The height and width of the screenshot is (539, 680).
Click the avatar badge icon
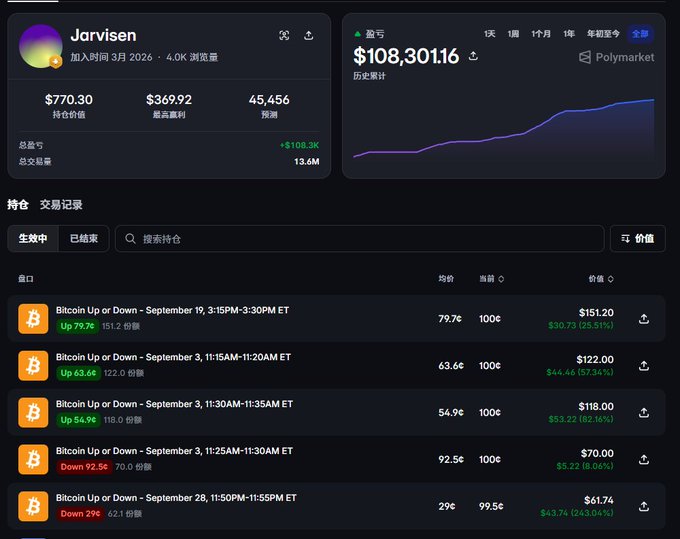(55, 62)
